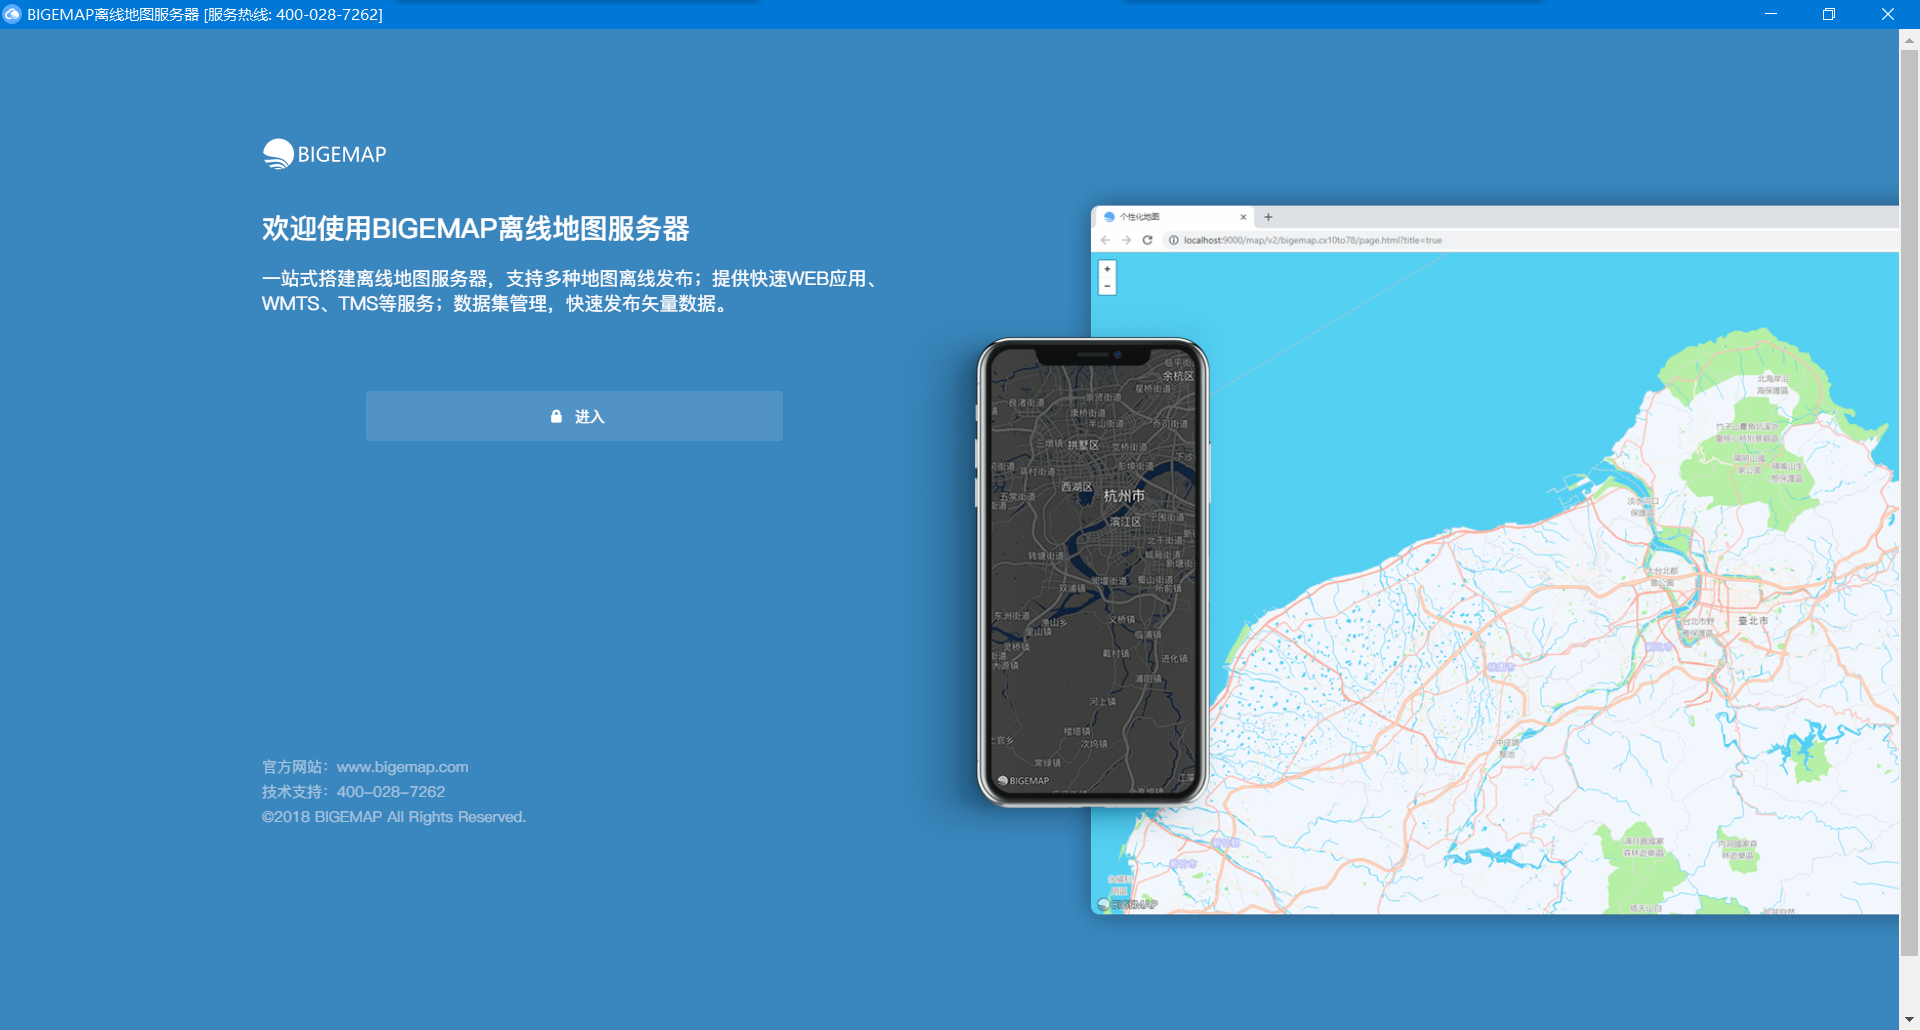Zoom out using the map's minus control
Image resolution: width=1920 pixels, height=1030 pixels.
point(1106,285)
